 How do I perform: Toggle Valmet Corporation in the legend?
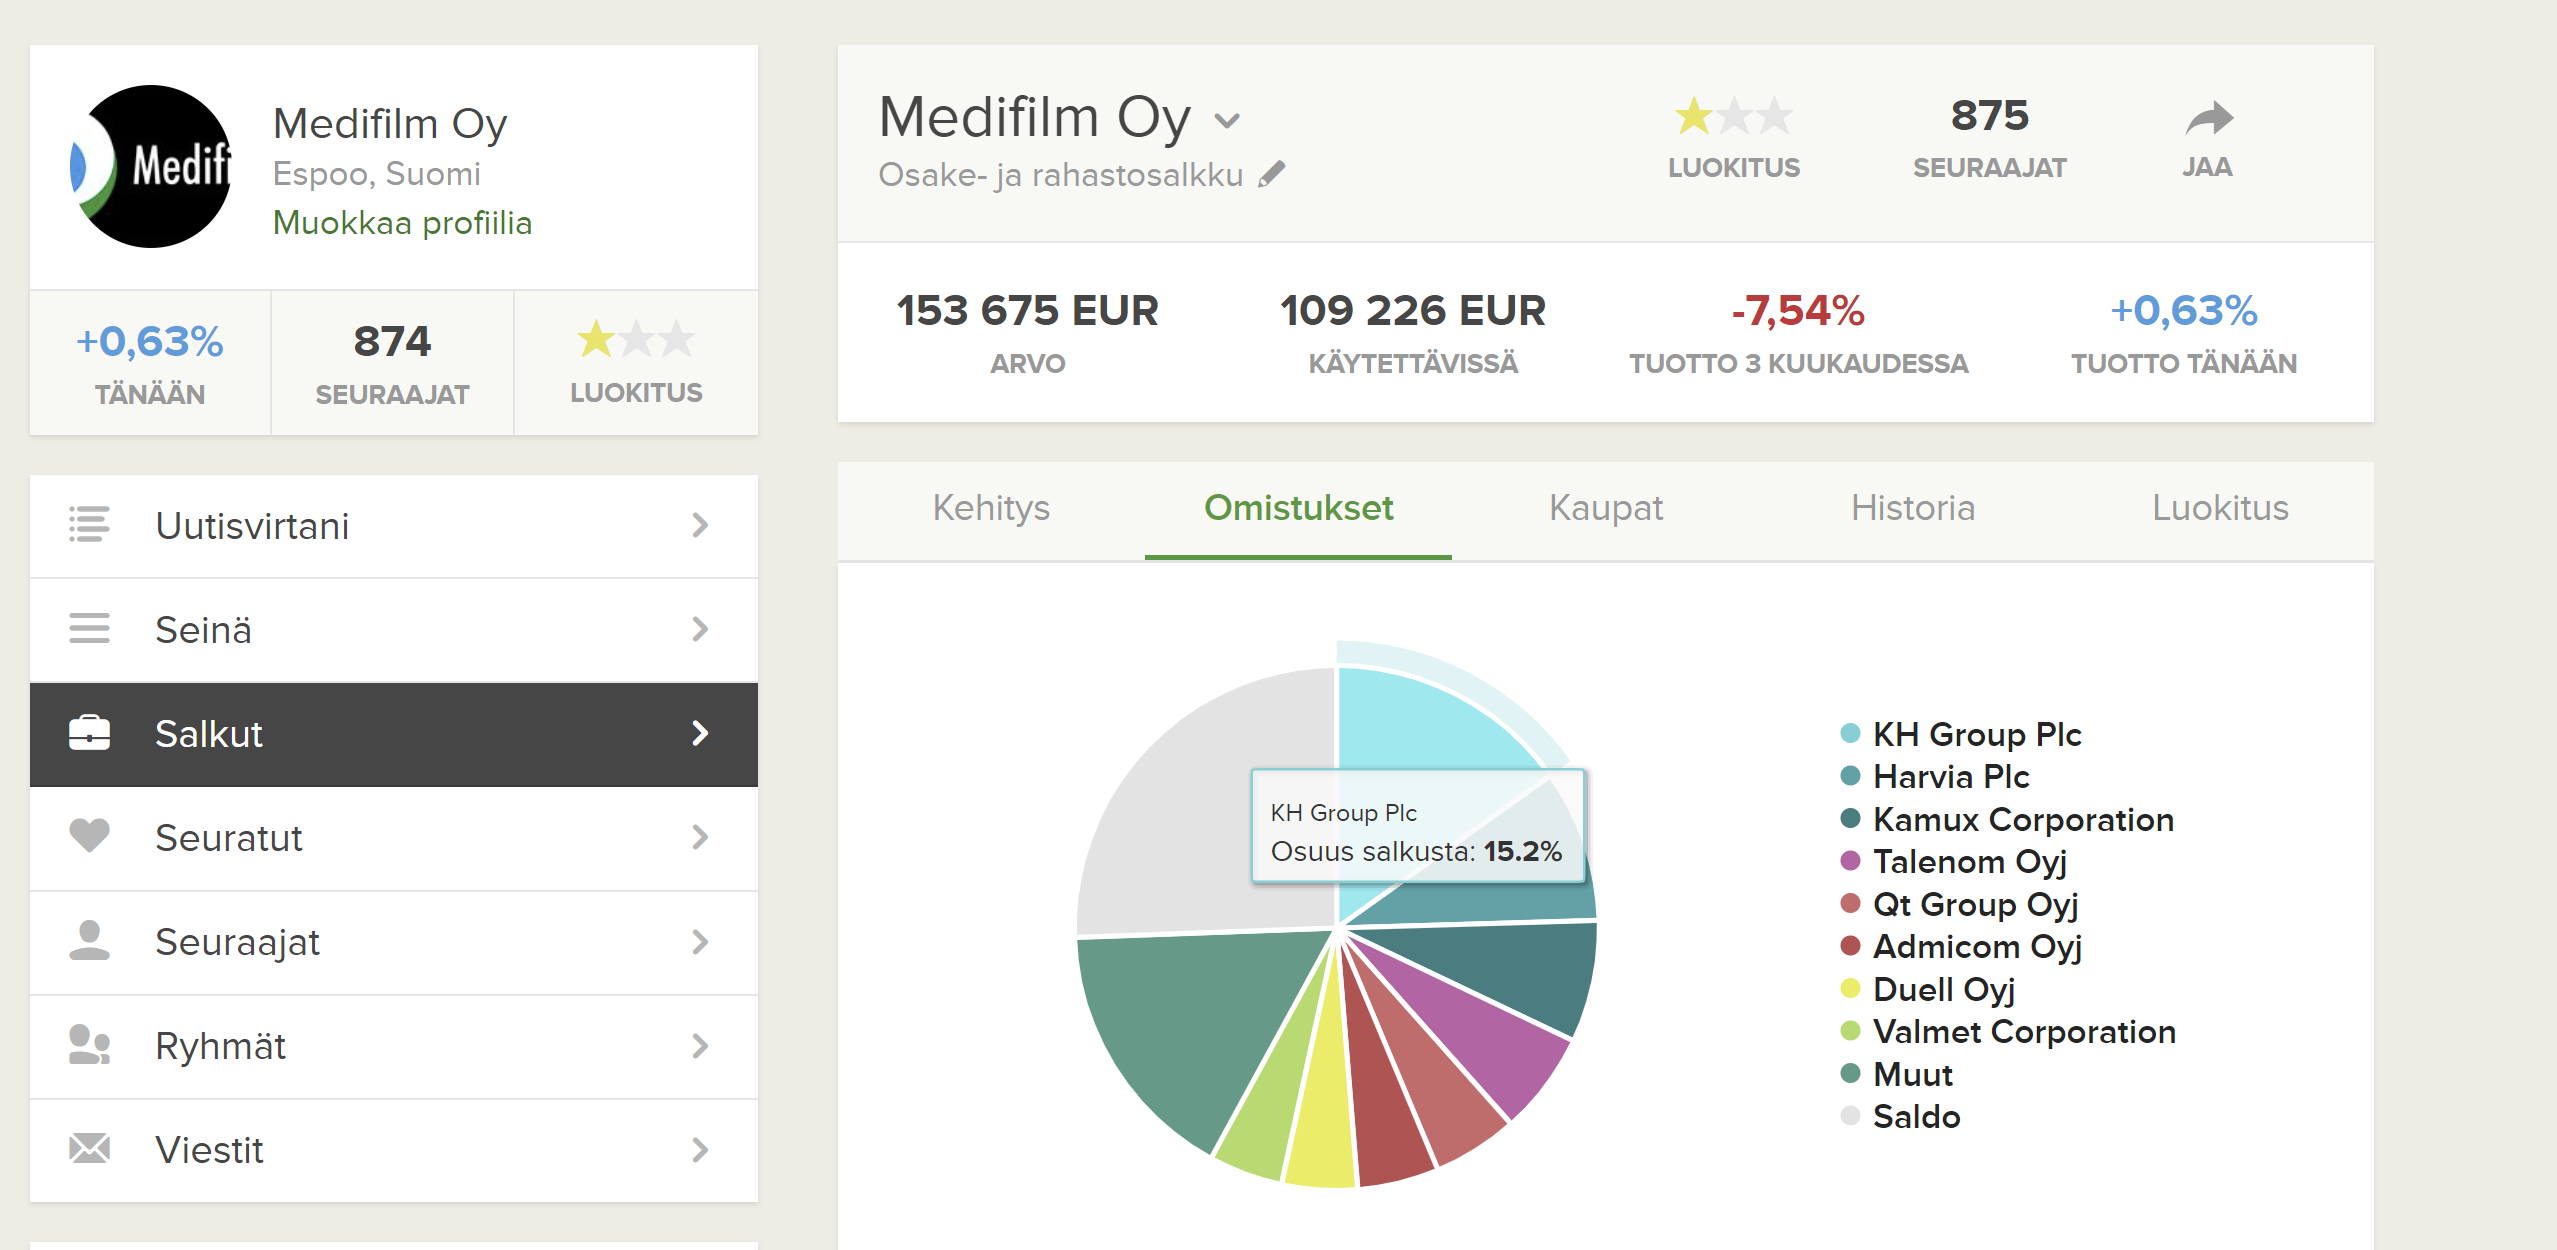point(2008,1031)
